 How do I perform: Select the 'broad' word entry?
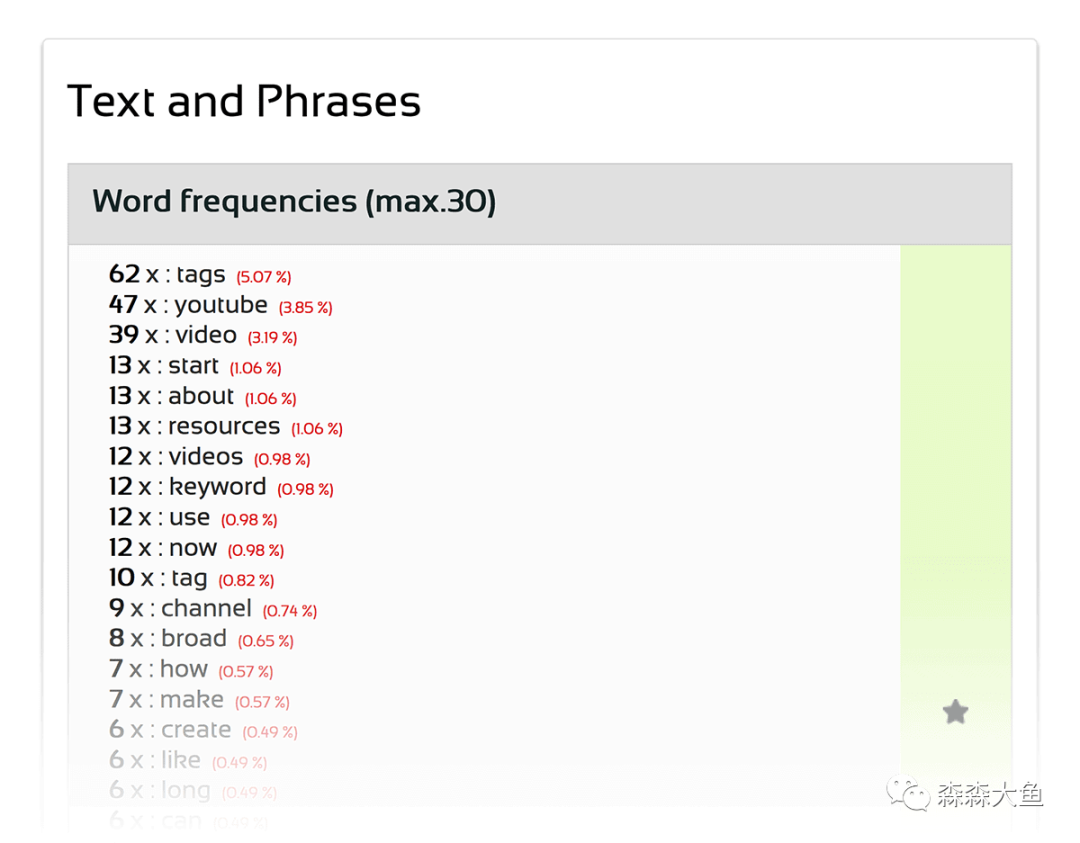193,638
